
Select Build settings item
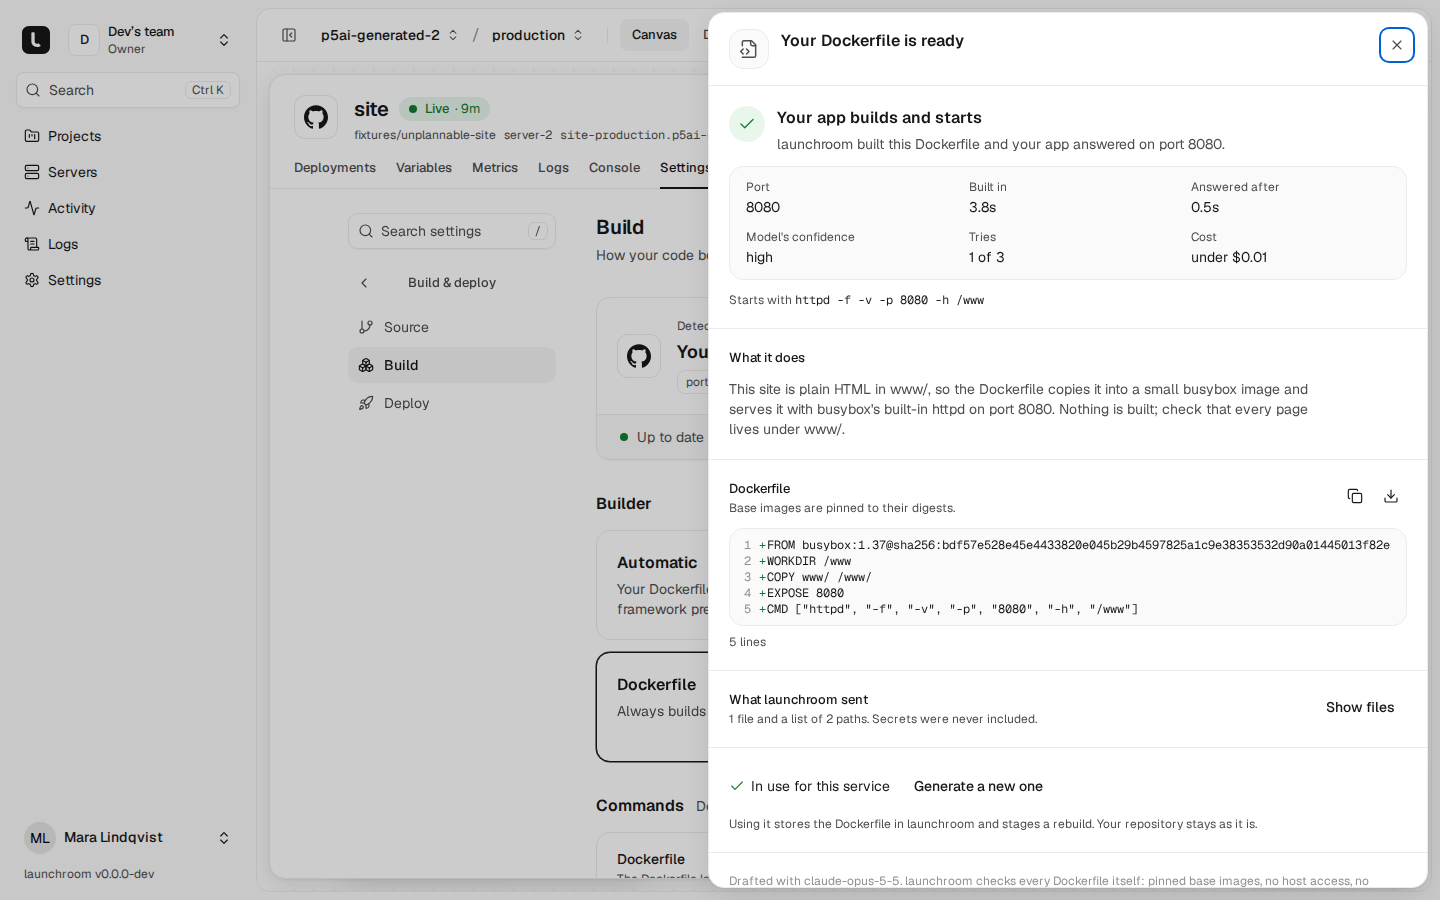tap(452, 365)
